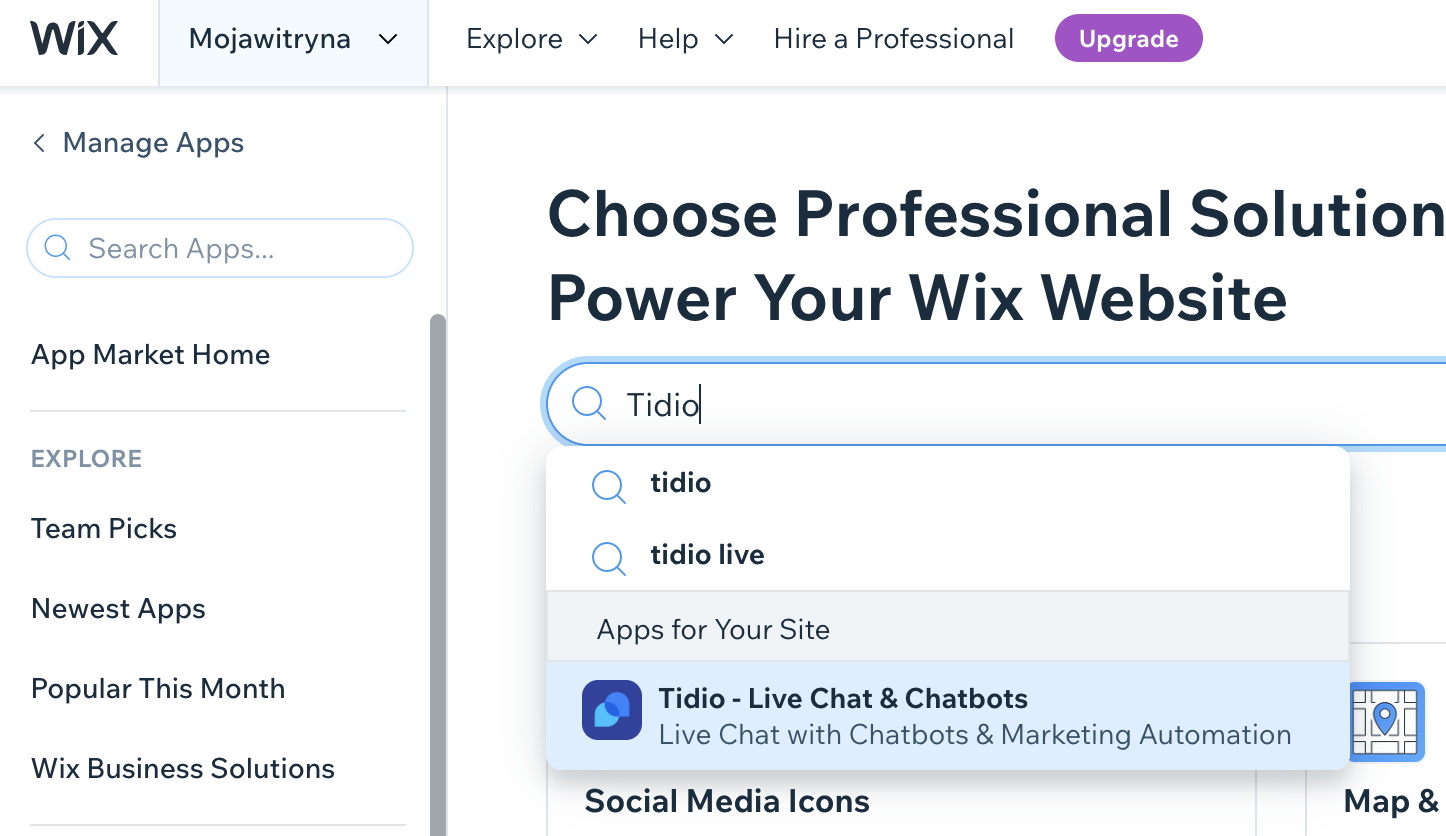Click the search icon beside "tidio live" suggestion

click(609, 558)
